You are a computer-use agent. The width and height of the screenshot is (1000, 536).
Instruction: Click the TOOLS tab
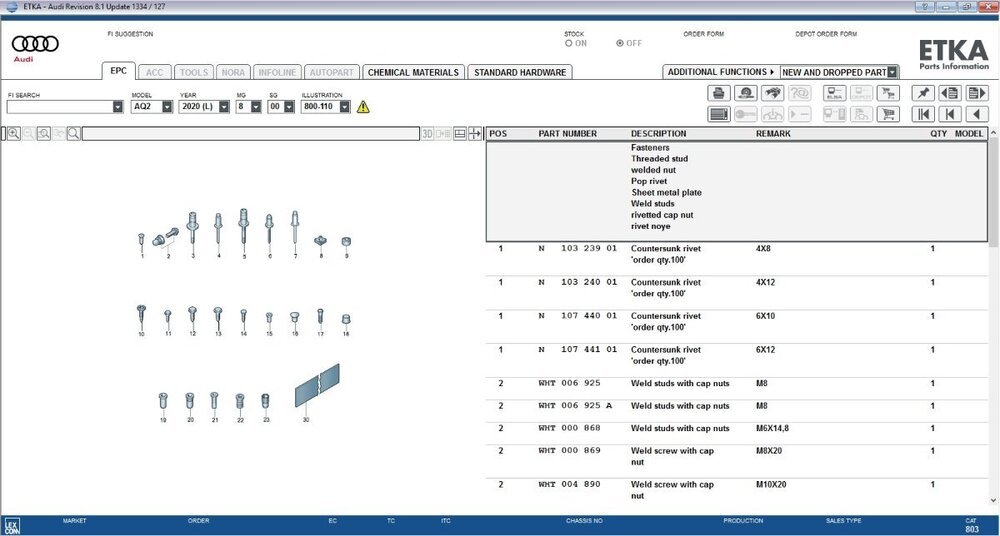(x=193, y=72)
